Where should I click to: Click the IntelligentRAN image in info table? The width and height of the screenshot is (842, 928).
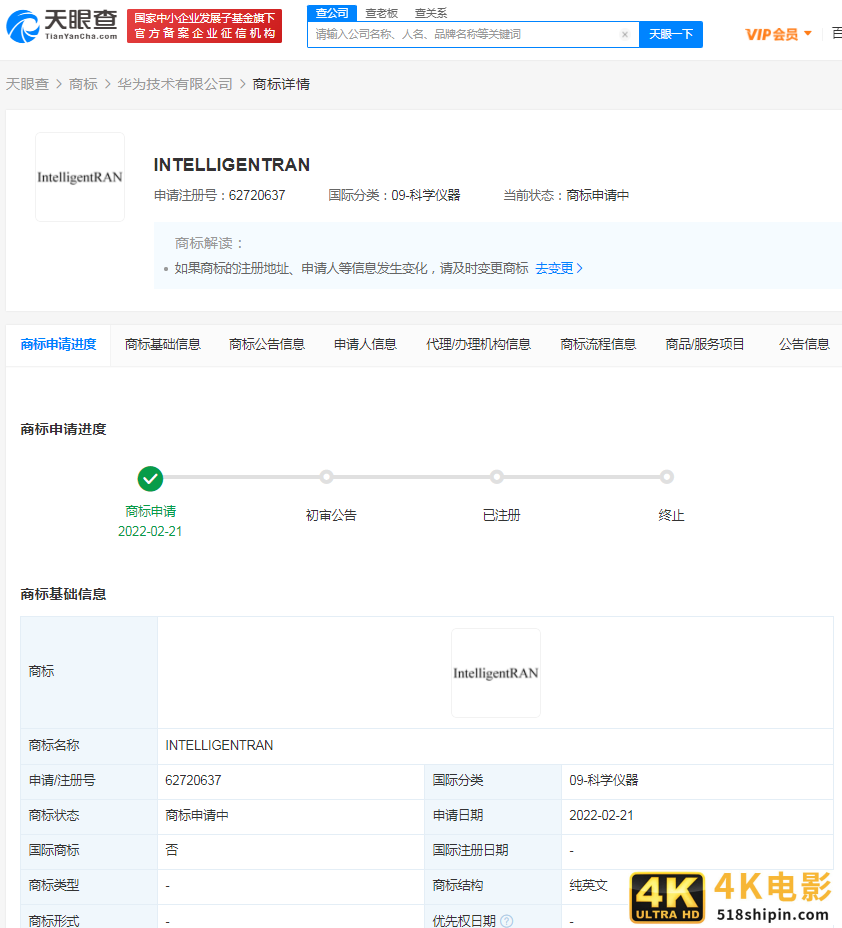coord(496,673)
